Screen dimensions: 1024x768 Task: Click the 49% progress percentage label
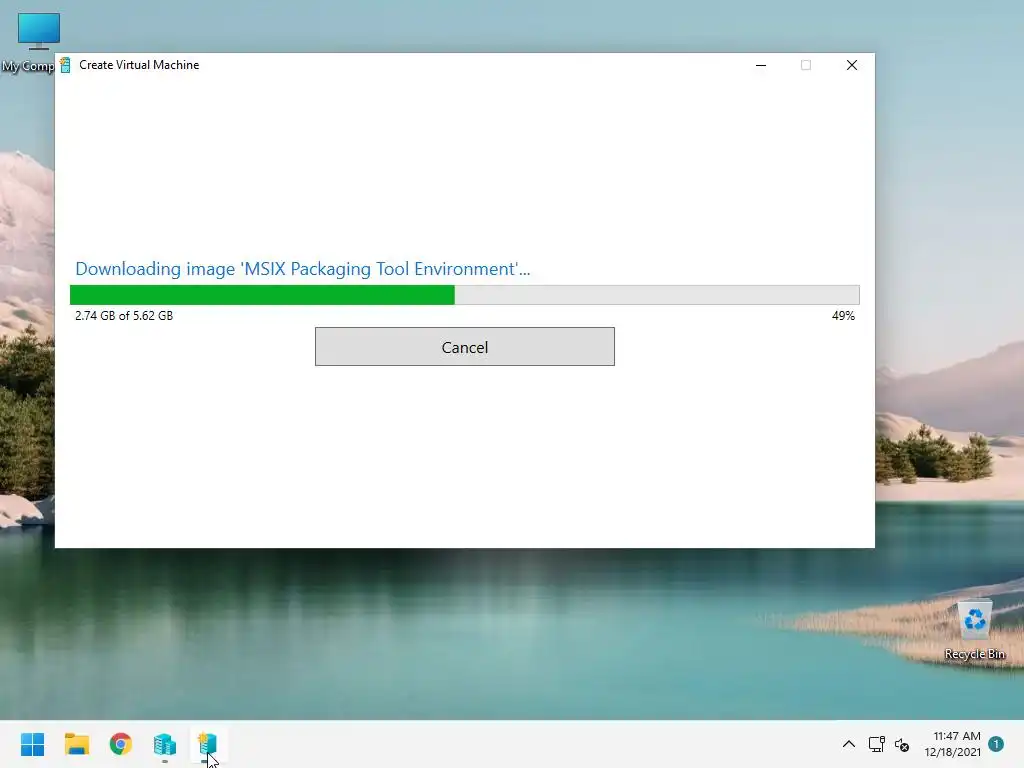(x=843, y=315)
